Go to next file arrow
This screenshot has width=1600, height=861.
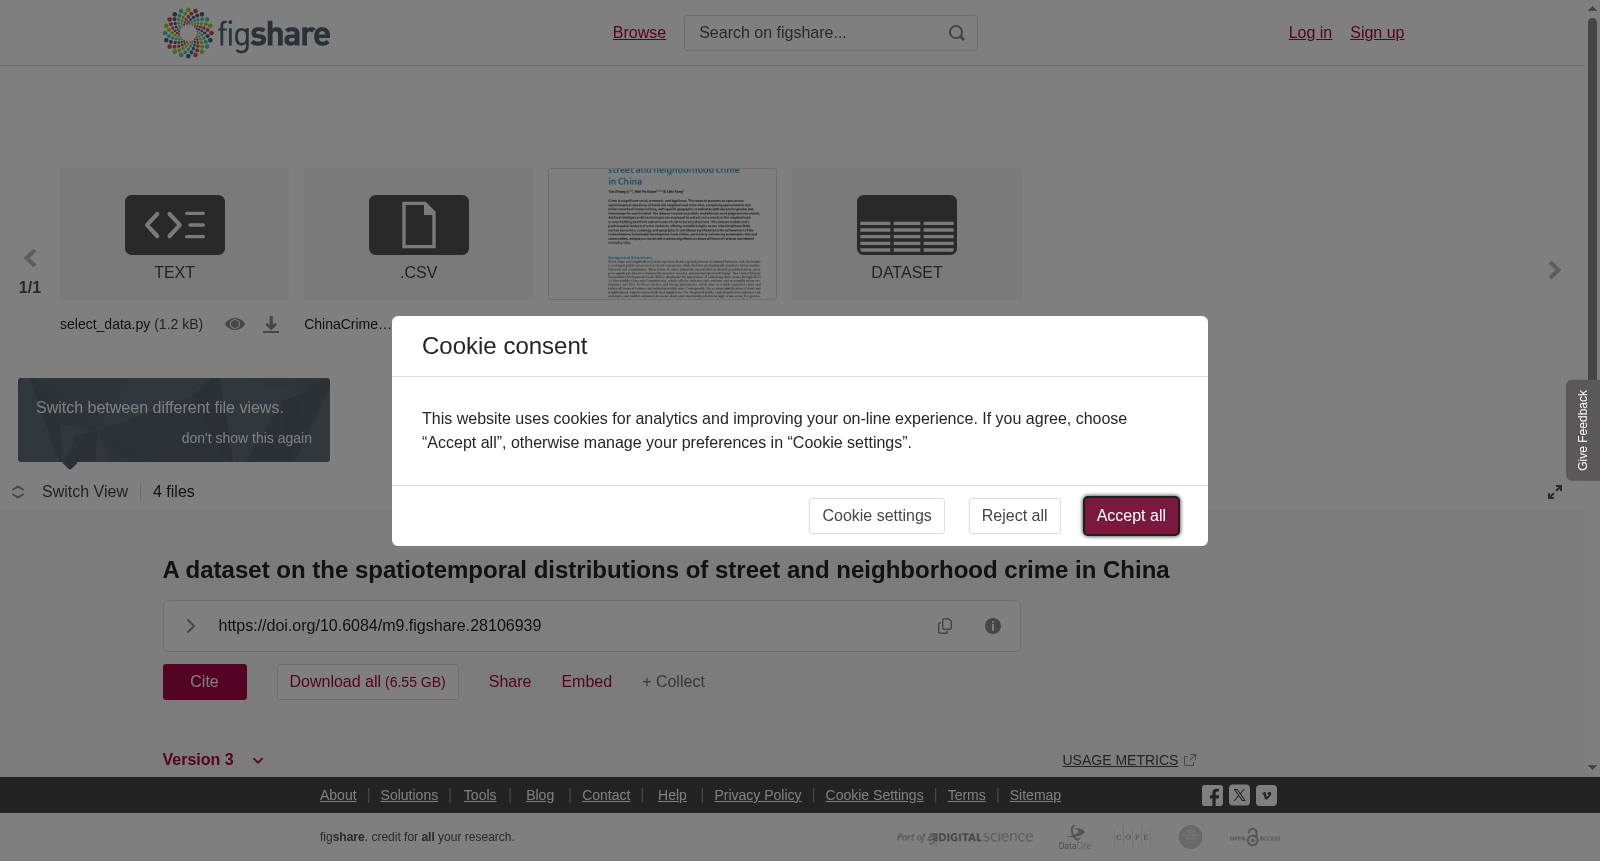(1554, 270)
